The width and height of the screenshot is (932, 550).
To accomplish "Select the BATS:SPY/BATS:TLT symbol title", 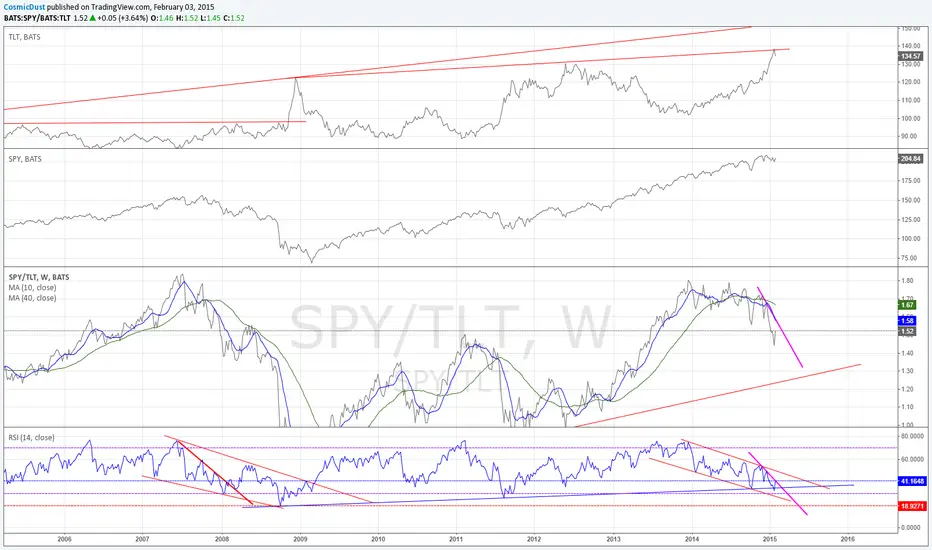I will point(37,18).
